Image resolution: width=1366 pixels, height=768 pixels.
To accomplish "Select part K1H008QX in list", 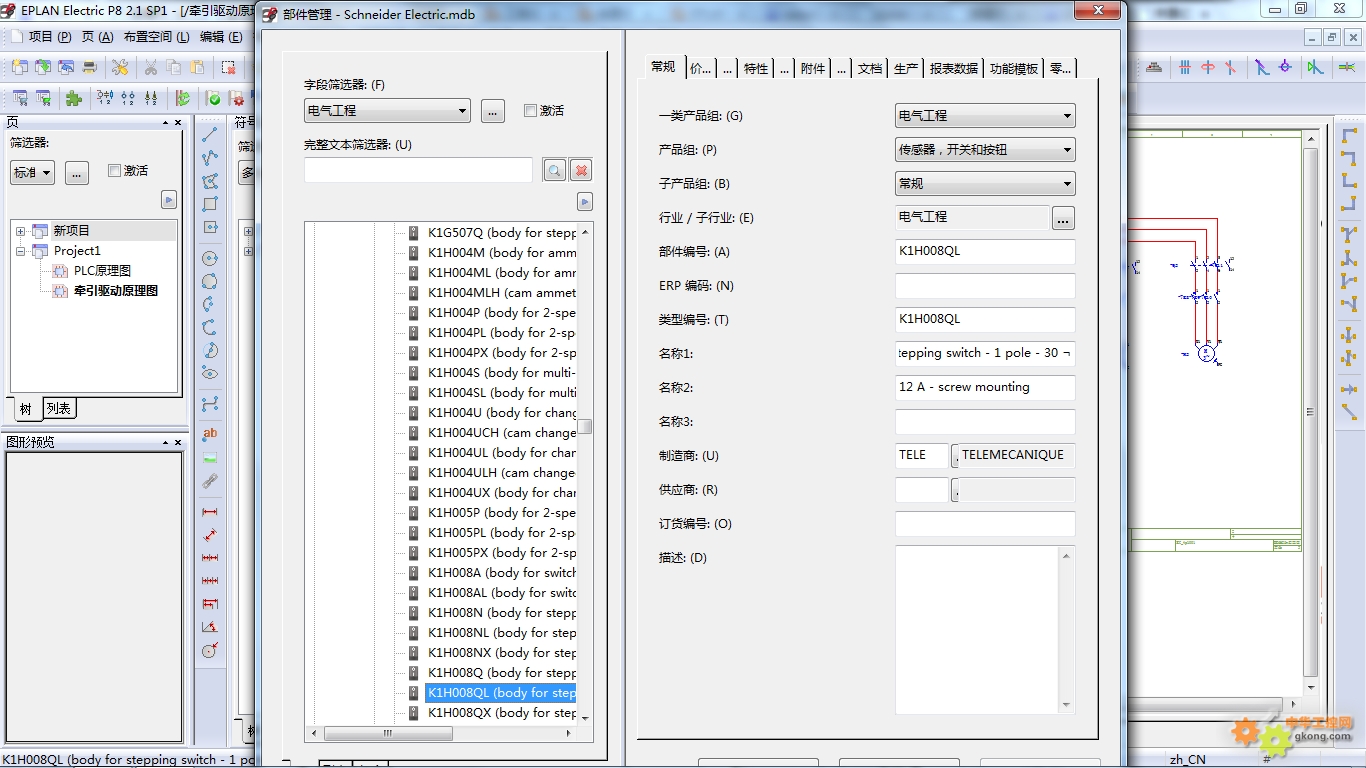I will pos(501,713).
